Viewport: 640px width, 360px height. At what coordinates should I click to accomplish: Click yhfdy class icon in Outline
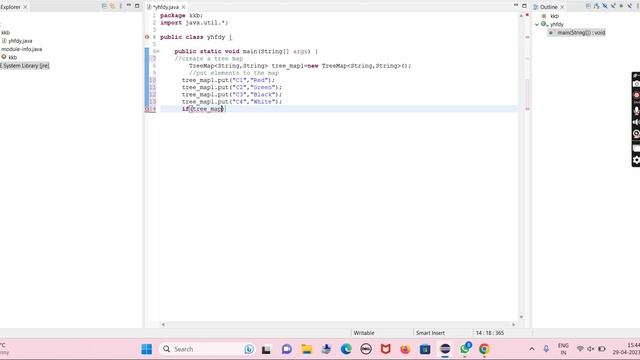[x=544, y=24]
